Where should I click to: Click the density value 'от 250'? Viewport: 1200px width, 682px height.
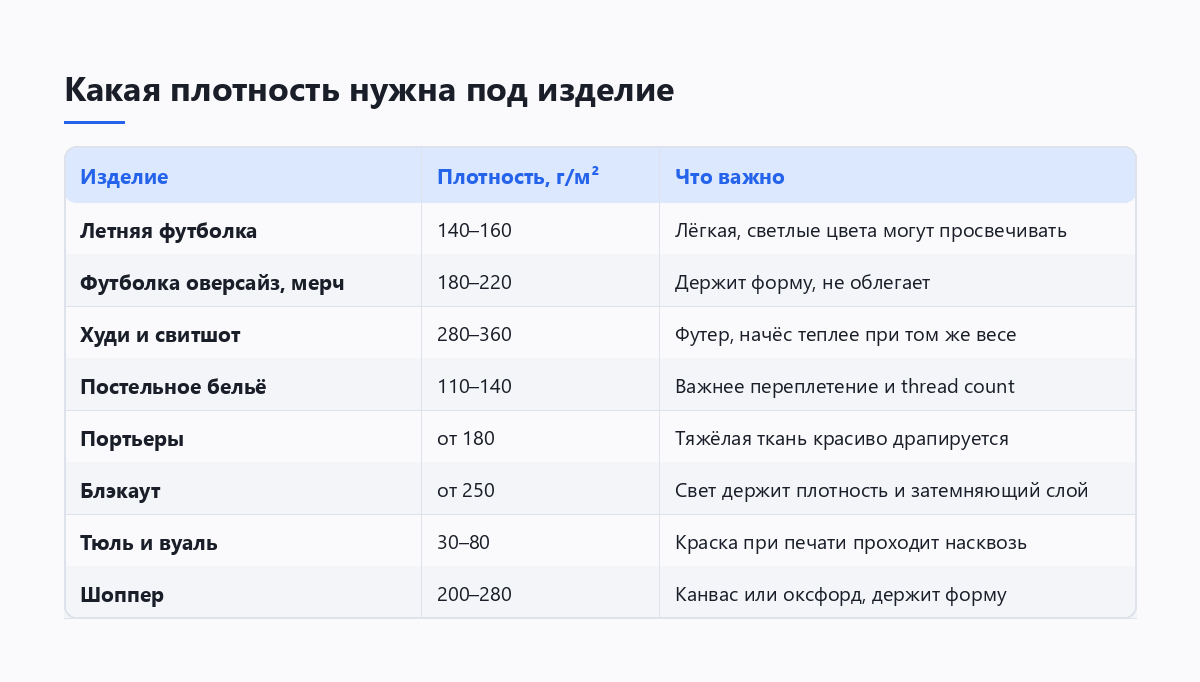pos(466,491)
